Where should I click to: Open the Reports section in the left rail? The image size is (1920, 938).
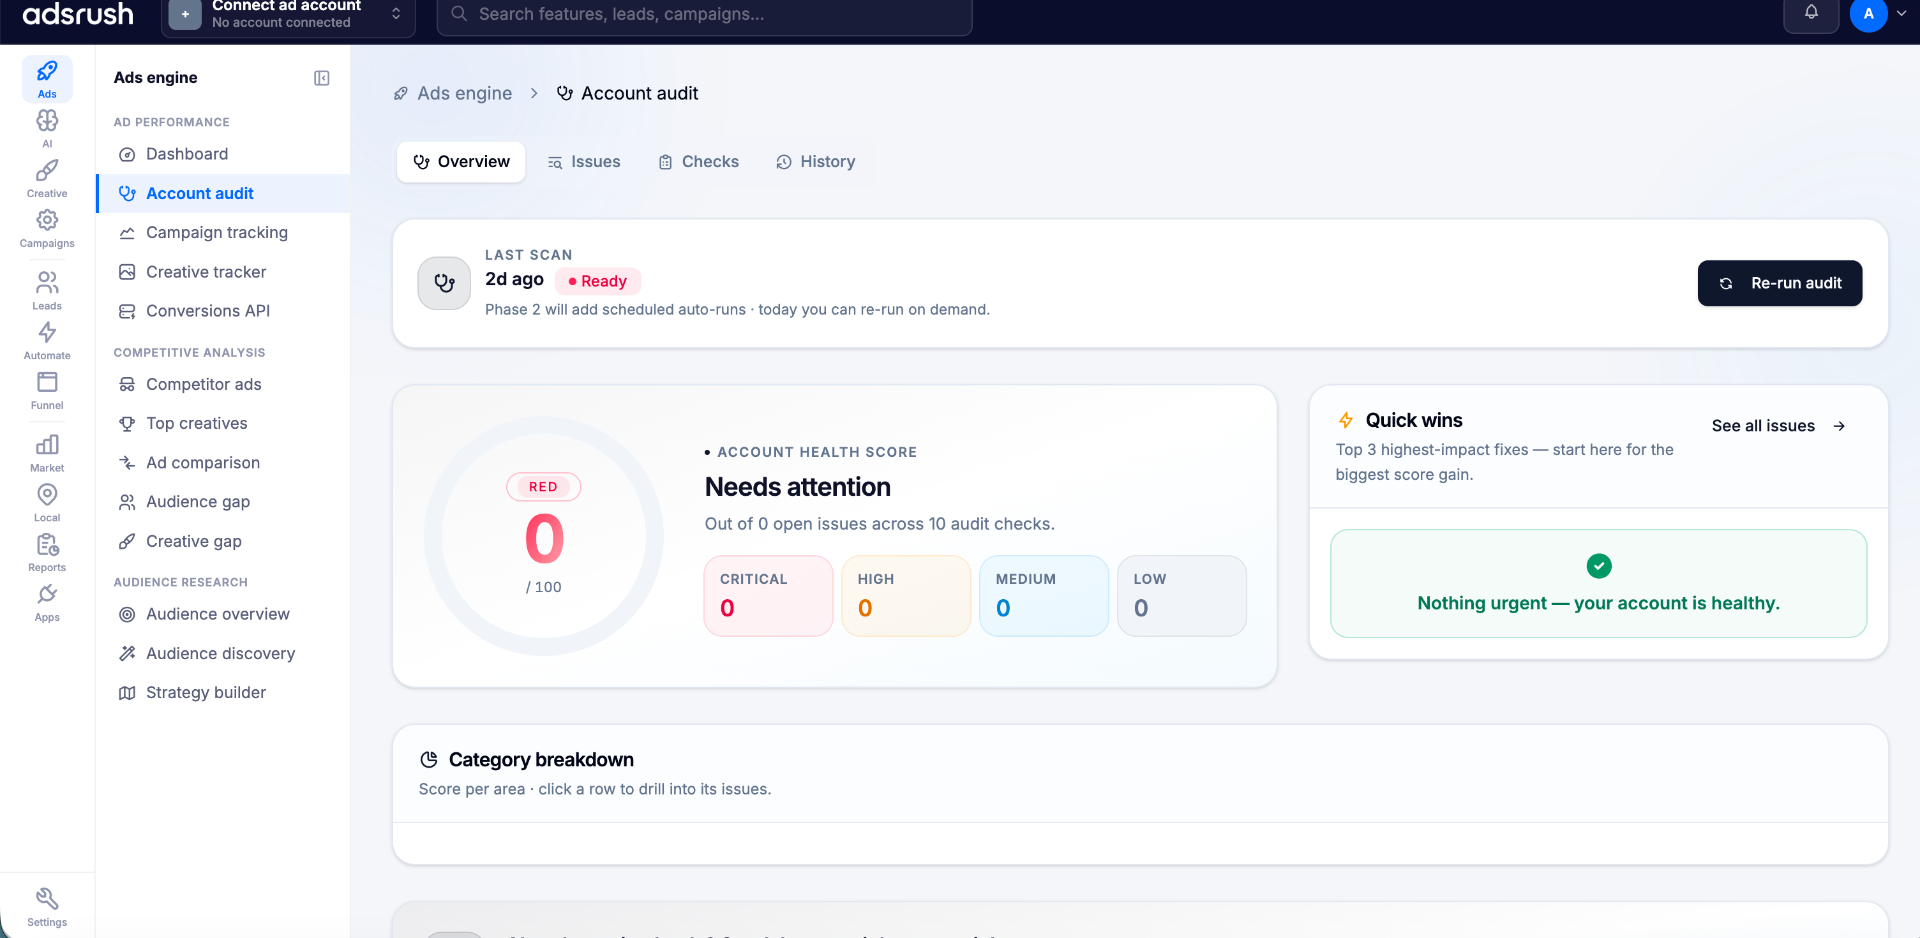click(x=47, y=553)
